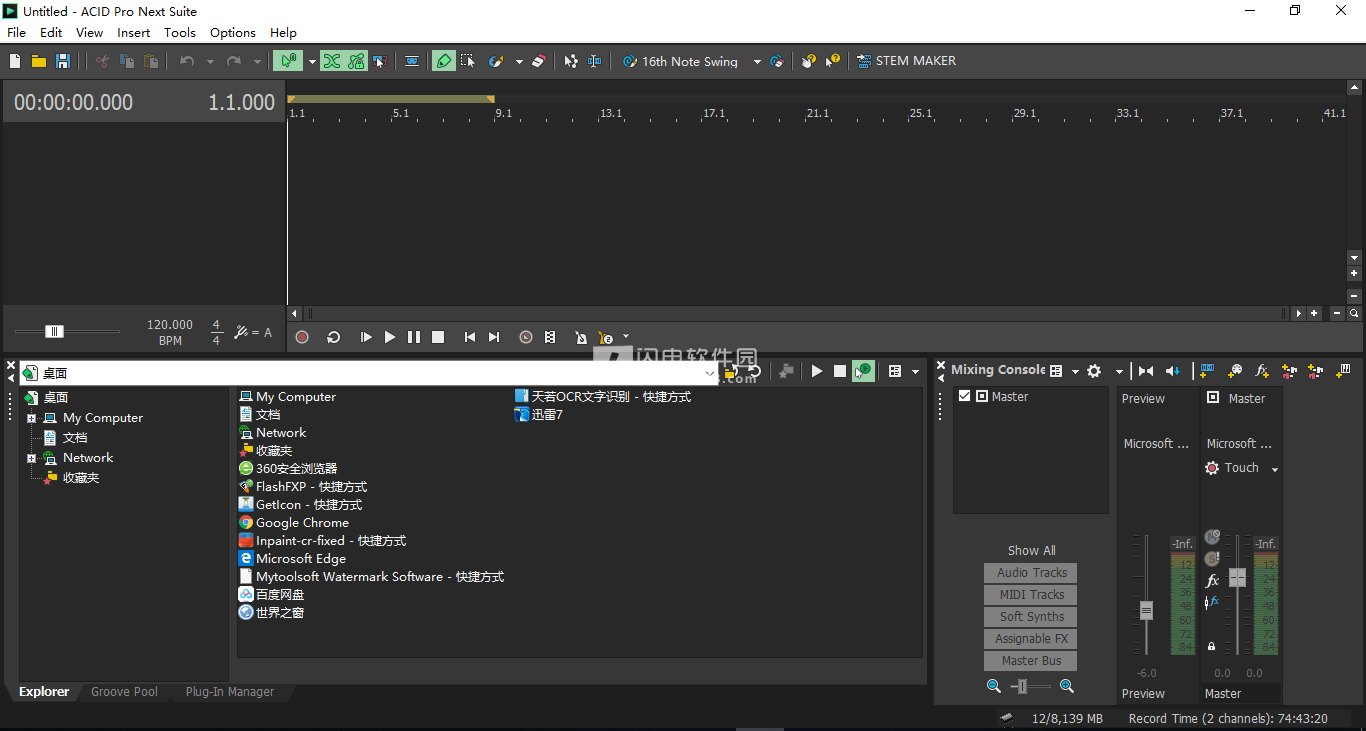1366x731 pixels.
Task: Open the Tools menu
Action: point(180,32)
